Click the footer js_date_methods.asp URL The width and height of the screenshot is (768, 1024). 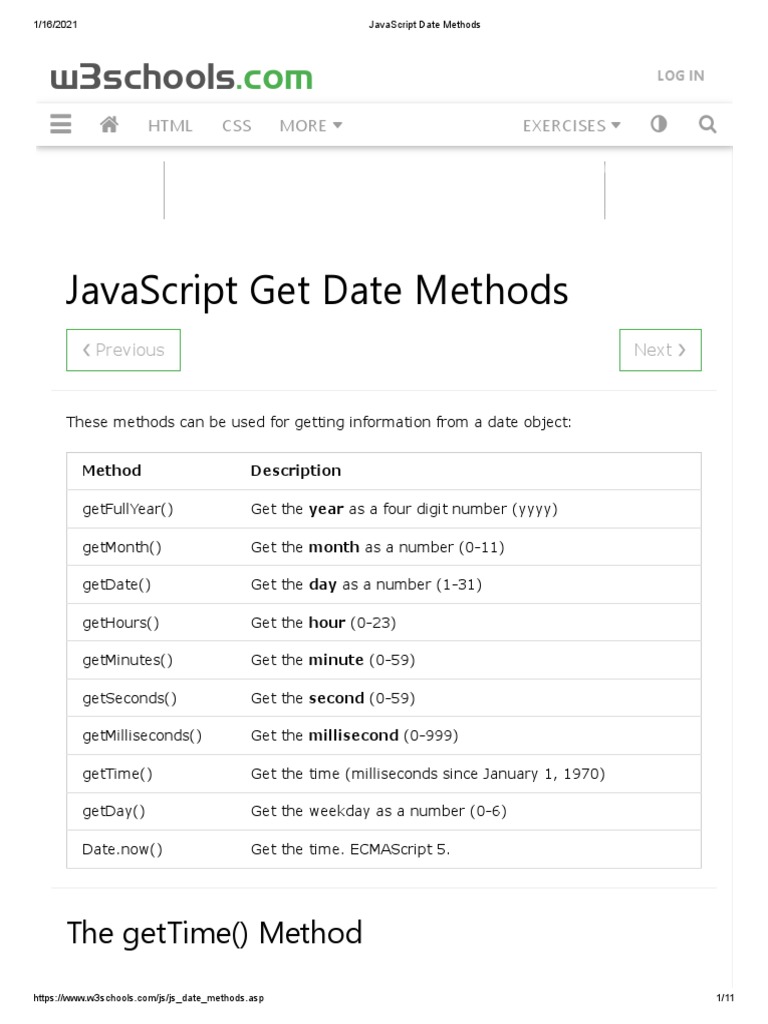click(149, 998)
